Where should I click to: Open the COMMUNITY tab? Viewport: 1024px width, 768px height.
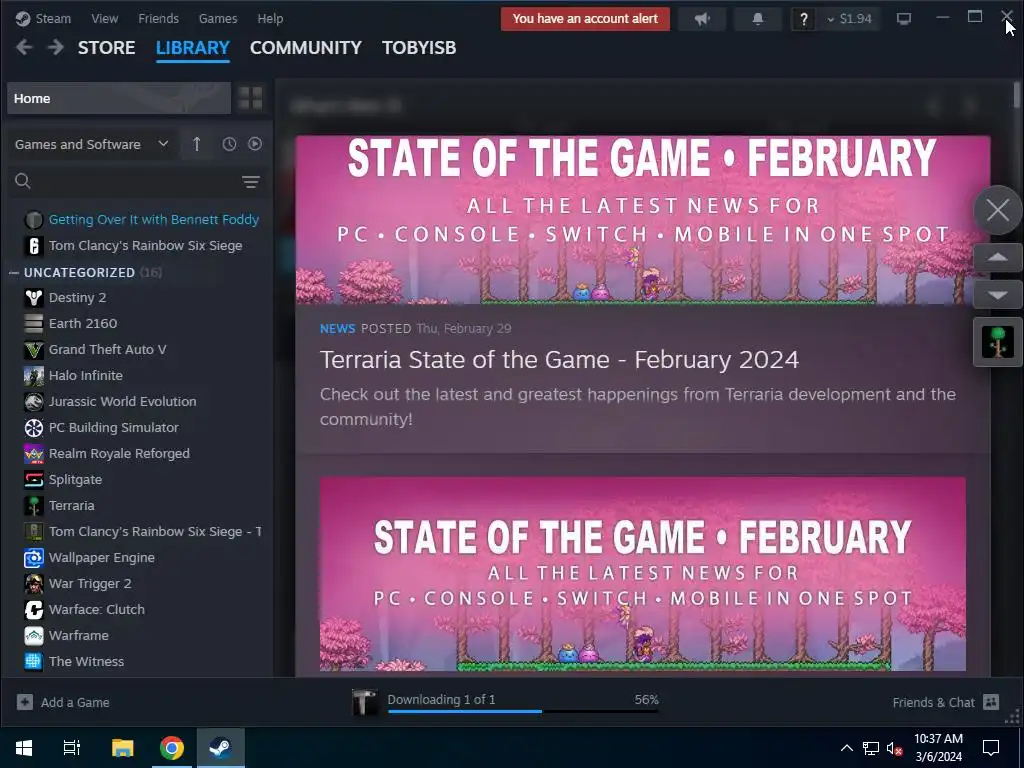tap(306, 48)
